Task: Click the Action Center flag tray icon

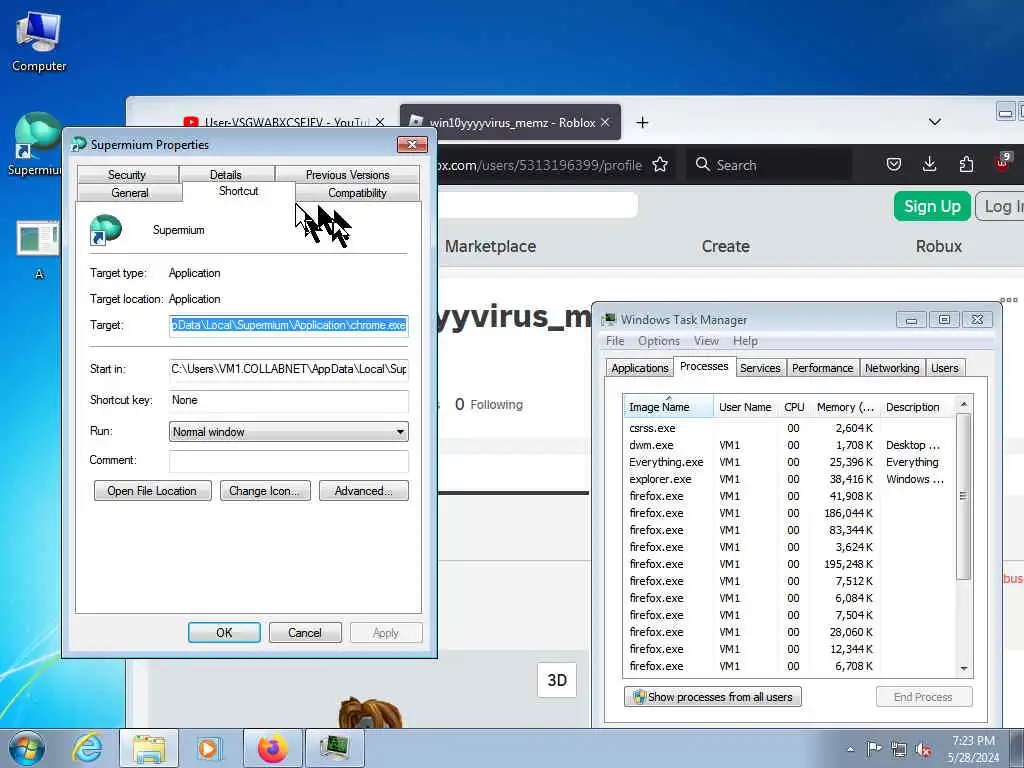Action: click(x=874, y=749)
